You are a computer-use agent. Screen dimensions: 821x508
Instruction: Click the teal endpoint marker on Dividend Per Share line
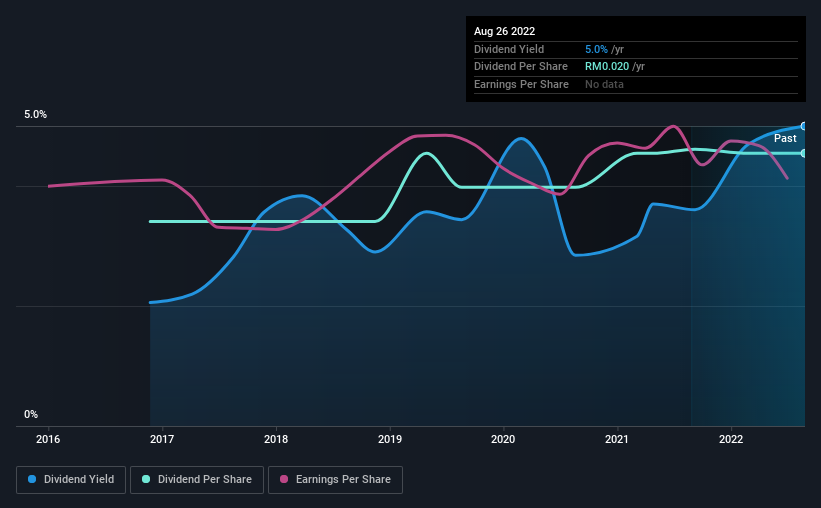click(x=804, y=153)
